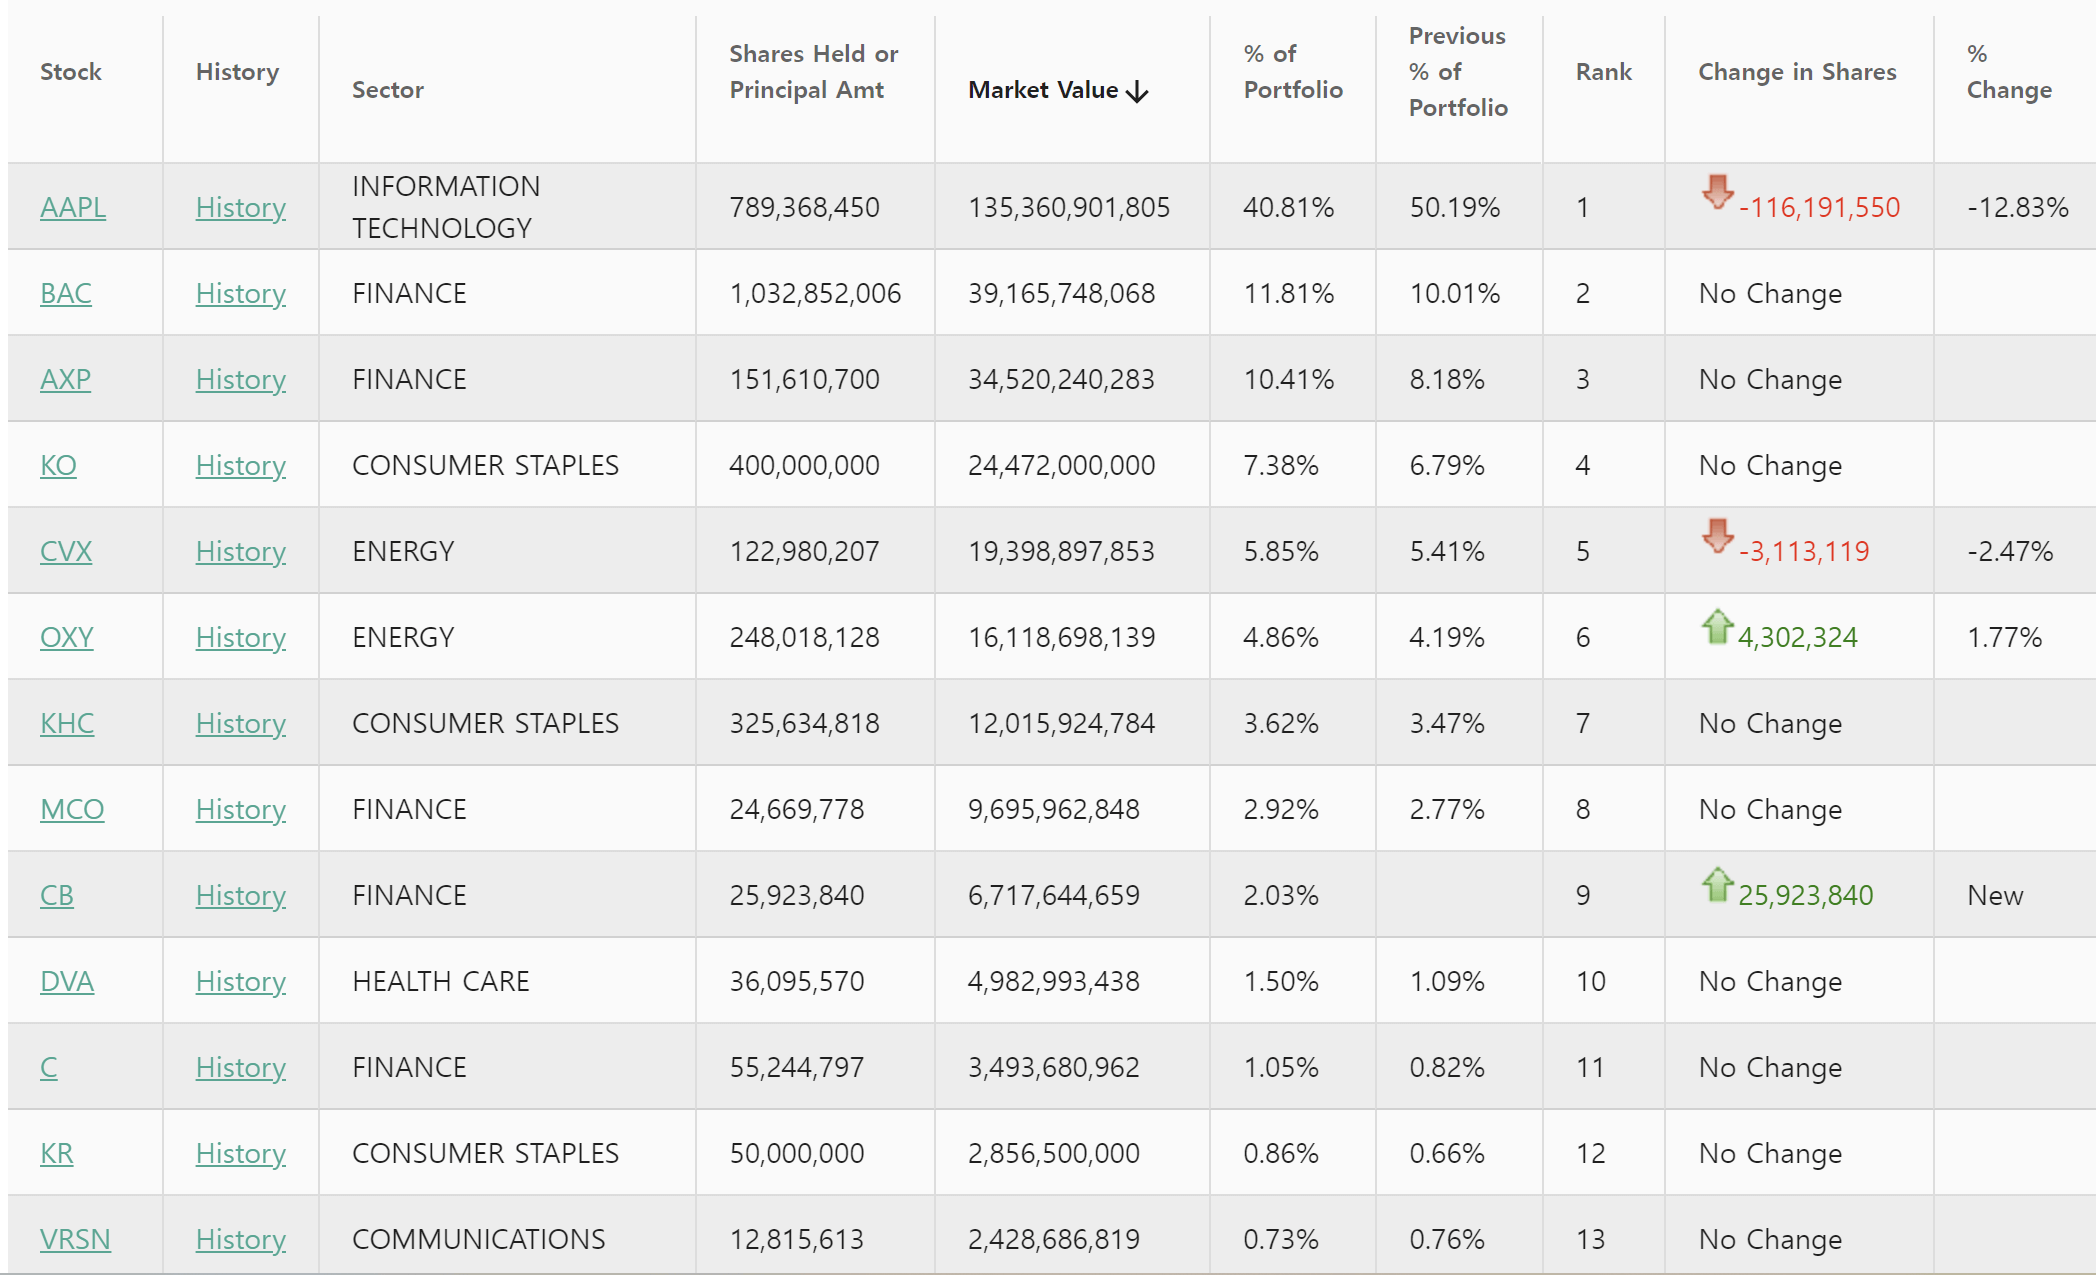2096x1275 pixels.
Task: Click the Market Value sort arrow
Action: click(x=1137, y=91)
